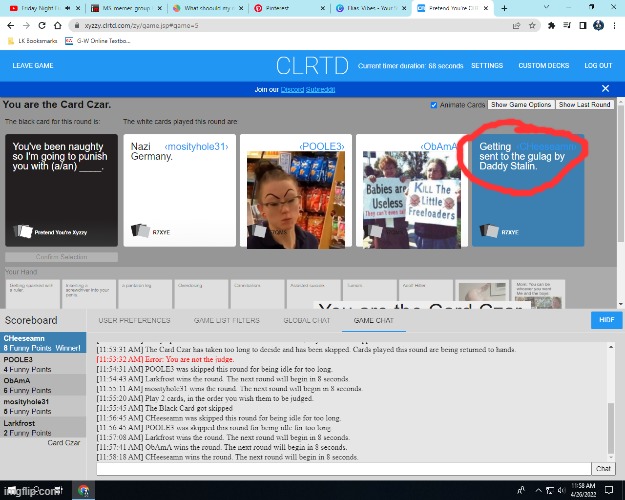The width and height of the screenshot is (625, 500).
Task: Toggle the Animate Cards checkbox
Action: click(433, 105)
